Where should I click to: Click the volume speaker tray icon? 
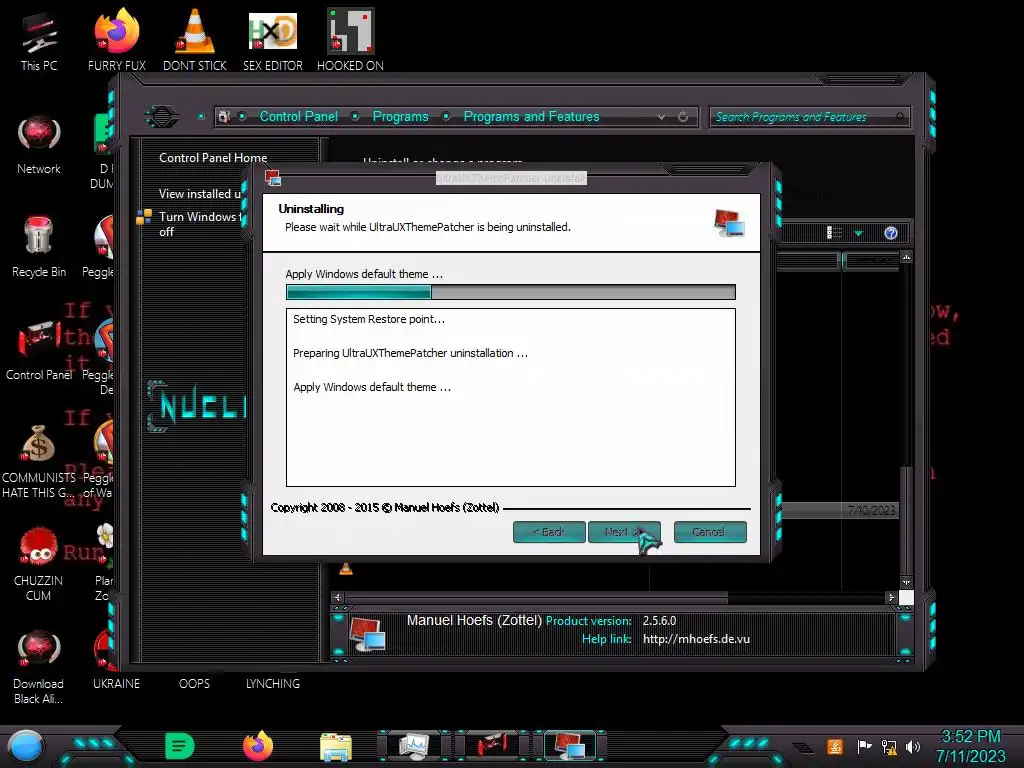[x=913, y=746]
